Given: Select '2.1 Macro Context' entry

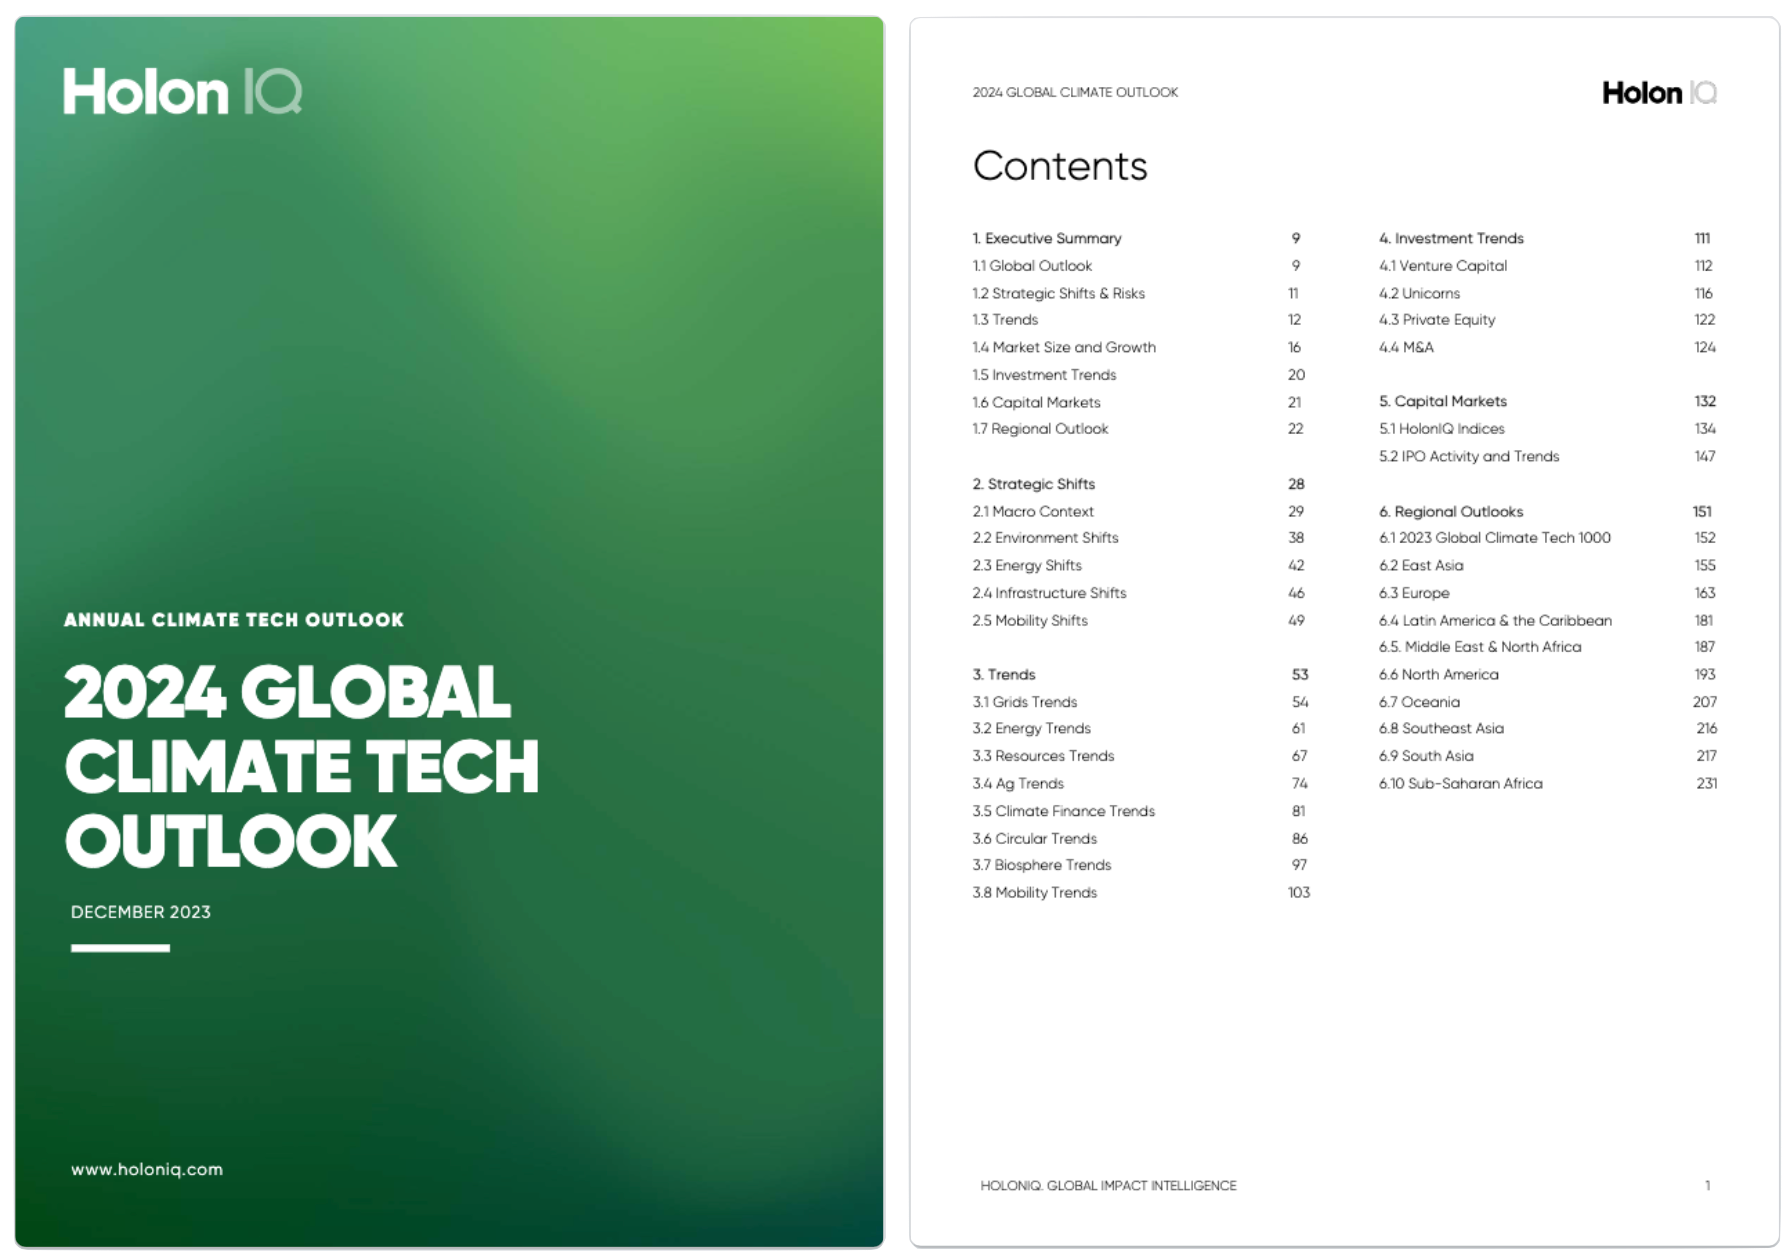Looking at the screenshot, I should coord(1033,511).
